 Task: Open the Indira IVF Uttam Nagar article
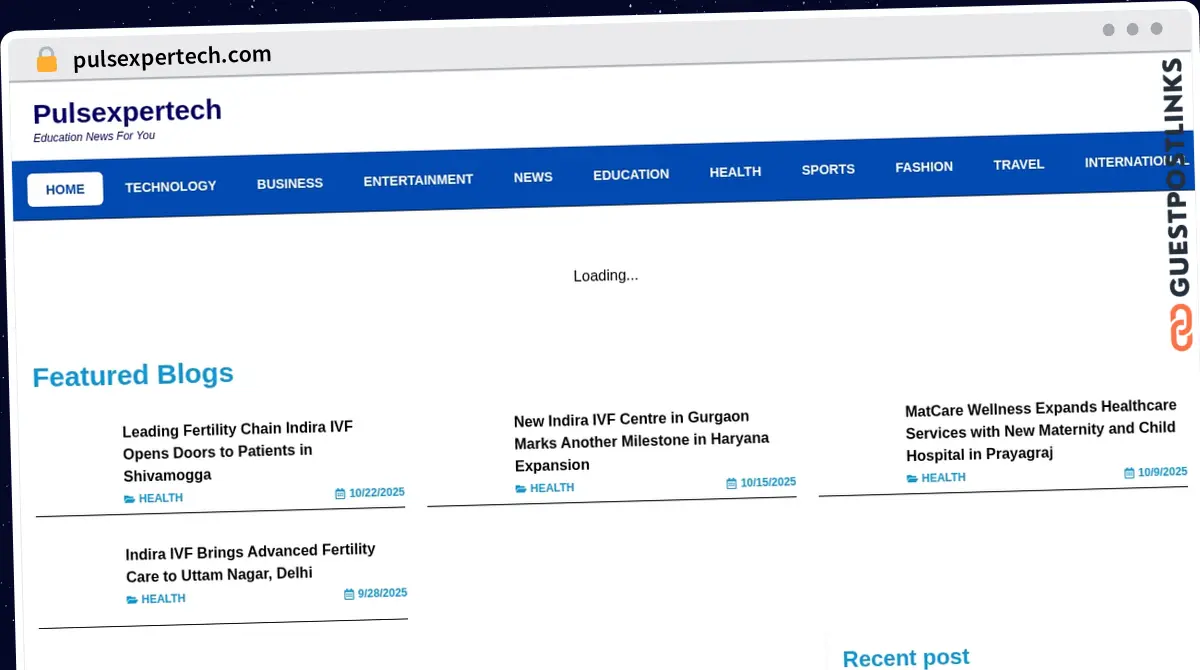(249, 562)
